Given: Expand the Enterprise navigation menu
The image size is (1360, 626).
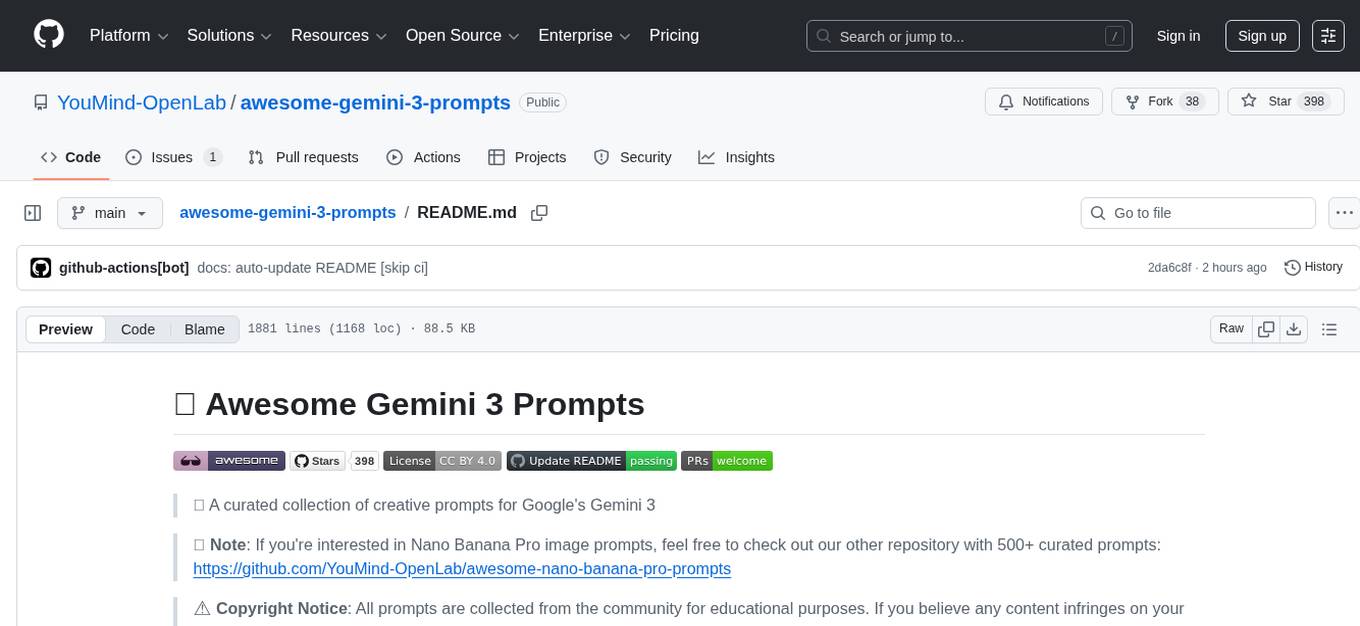Looking at the screenshot, I should 584,35.
